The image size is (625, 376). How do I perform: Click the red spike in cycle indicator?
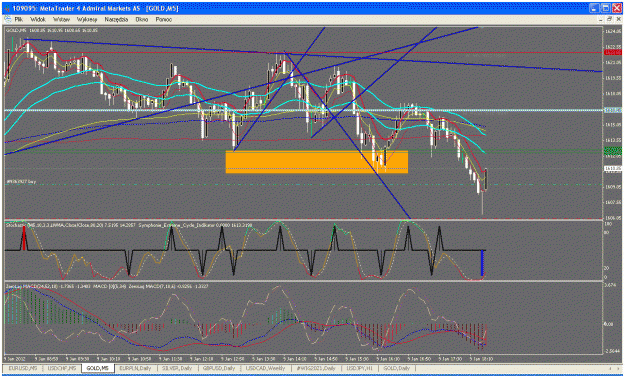[24, 238]
